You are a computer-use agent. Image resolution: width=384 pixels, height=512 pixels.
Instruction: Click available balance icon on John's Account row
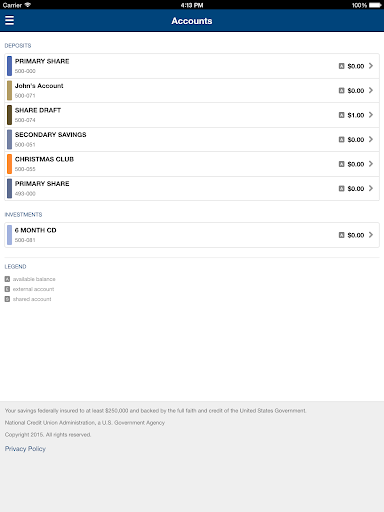[x=341, y=91]
